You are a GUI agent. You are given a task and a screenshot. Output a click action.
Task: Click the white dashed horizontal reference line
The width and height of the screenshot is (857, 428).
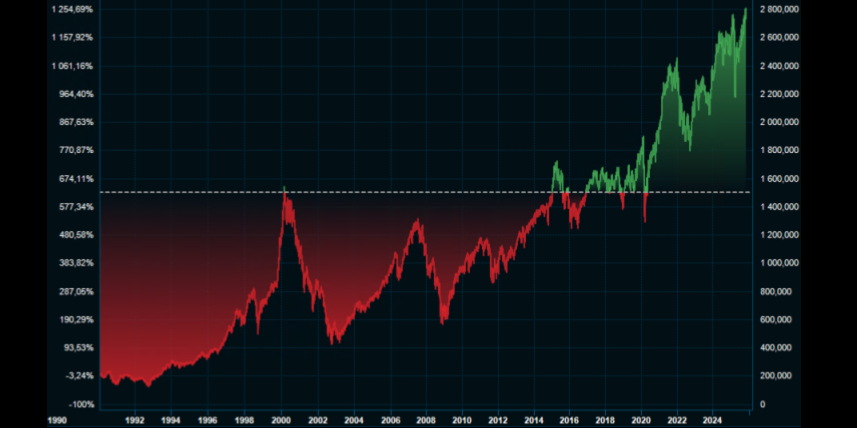pos(400,192)
